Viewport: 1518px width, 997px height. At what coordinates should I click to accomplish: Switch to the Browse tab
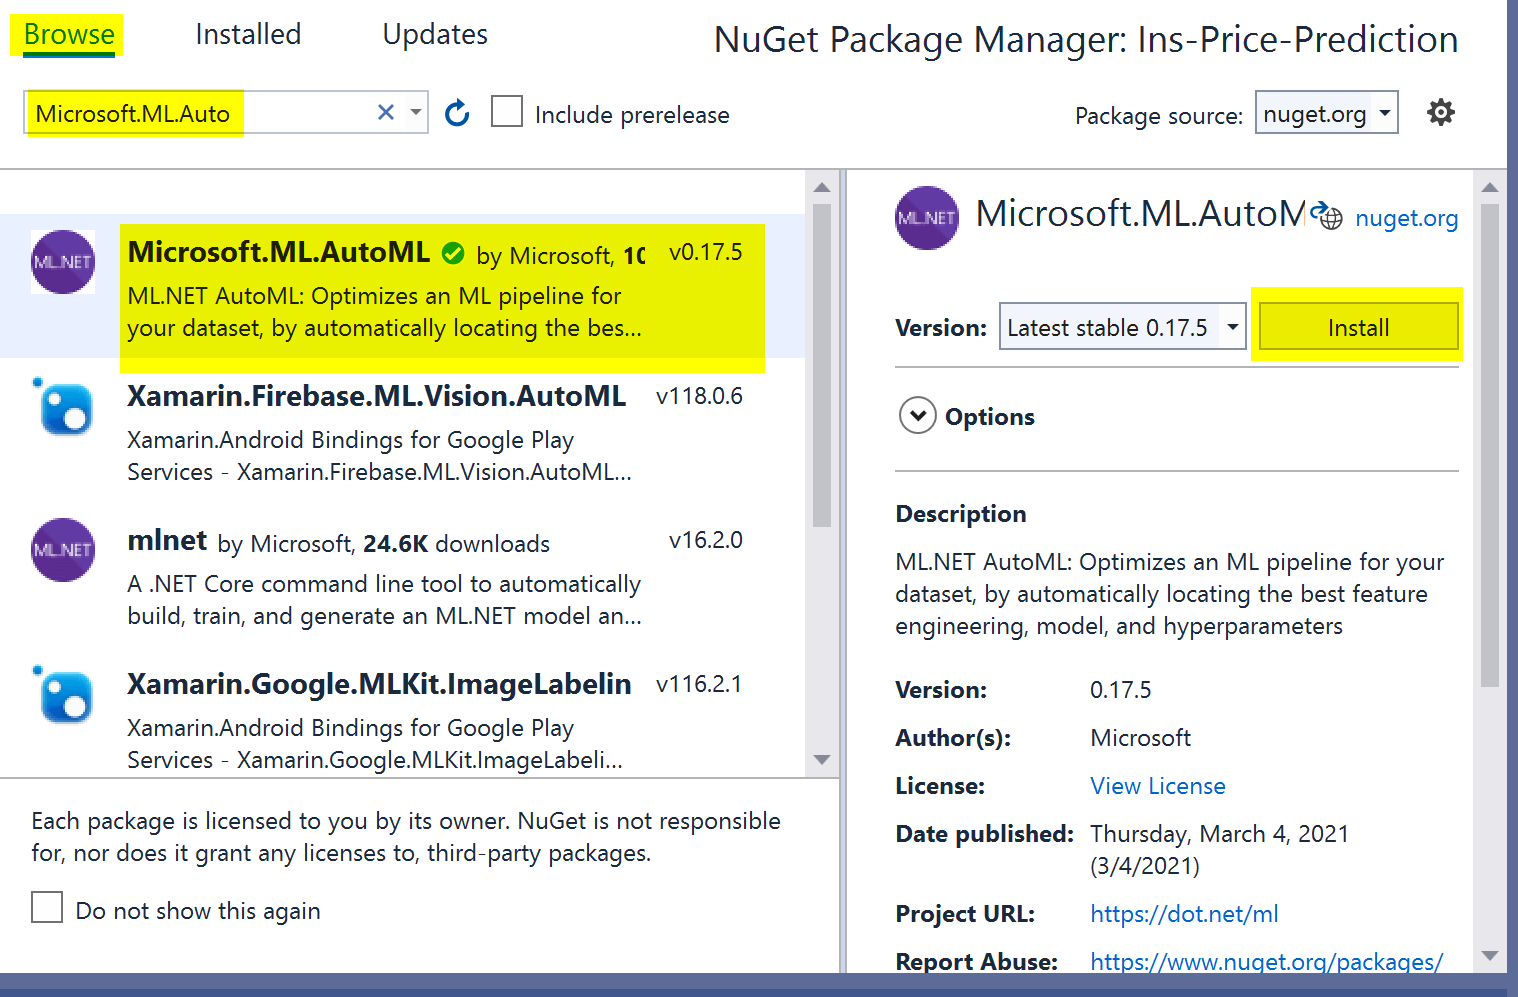coord(69,34)
